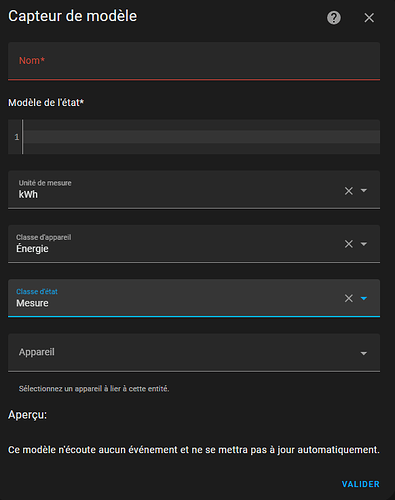Clear the Mesure state class value
The image size is (395, 500).
point(349,298)
